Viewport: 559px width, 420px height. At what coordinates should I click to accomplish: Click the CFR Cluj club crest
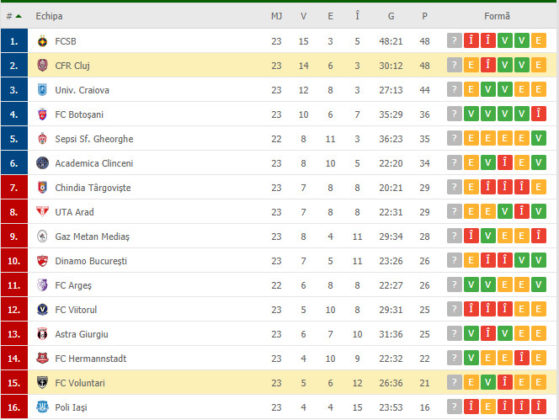tap(42, 66)
